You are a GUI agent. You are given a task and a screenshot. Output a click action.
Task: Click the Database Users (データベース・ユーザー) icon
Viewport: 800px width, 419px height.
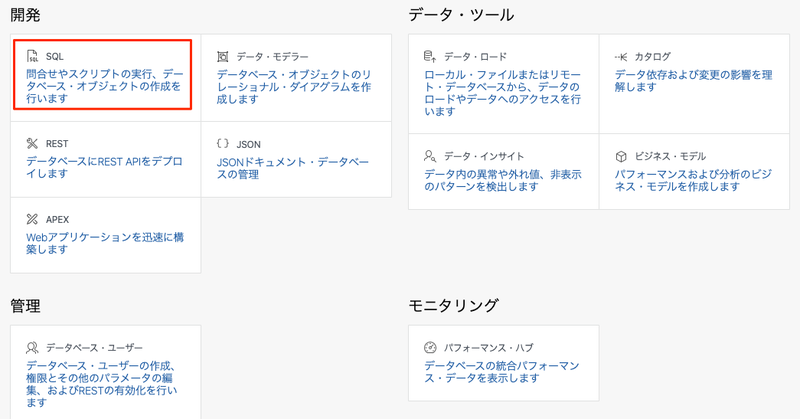tap(32, 347)
